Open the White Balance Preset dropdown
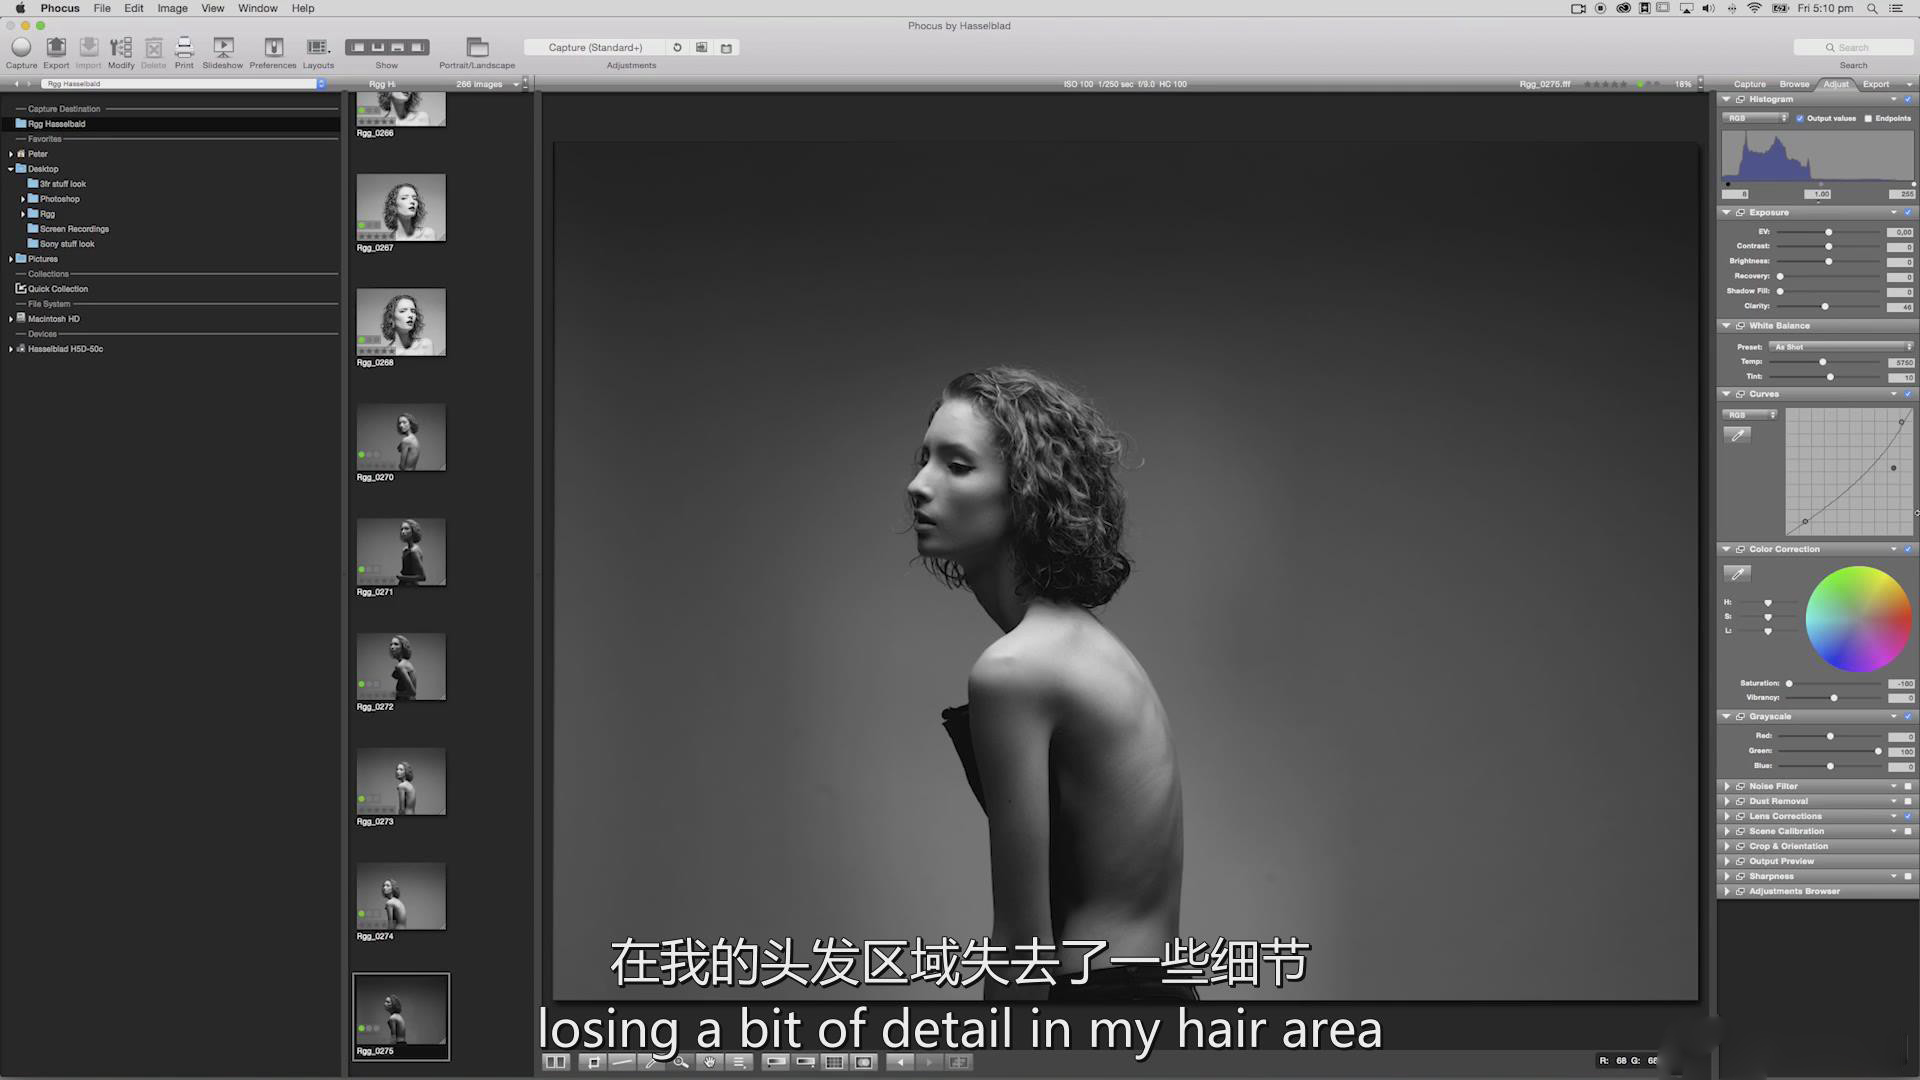 [x=1842, y=347]
